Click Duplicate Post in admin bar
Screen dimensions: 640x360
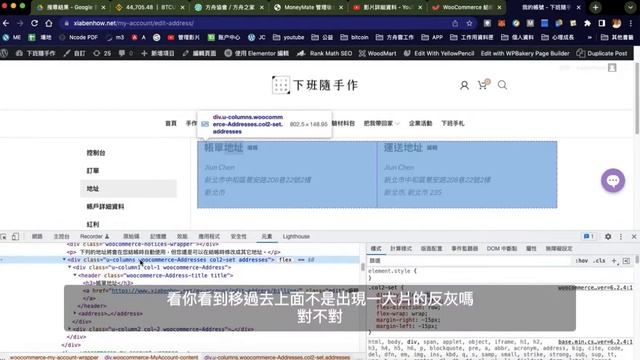[x=602, y=53]
